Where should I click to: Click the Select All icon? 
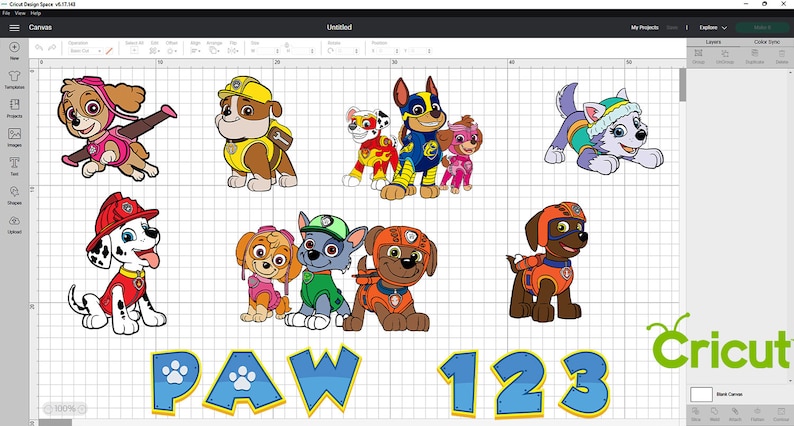tap(134, 50)
